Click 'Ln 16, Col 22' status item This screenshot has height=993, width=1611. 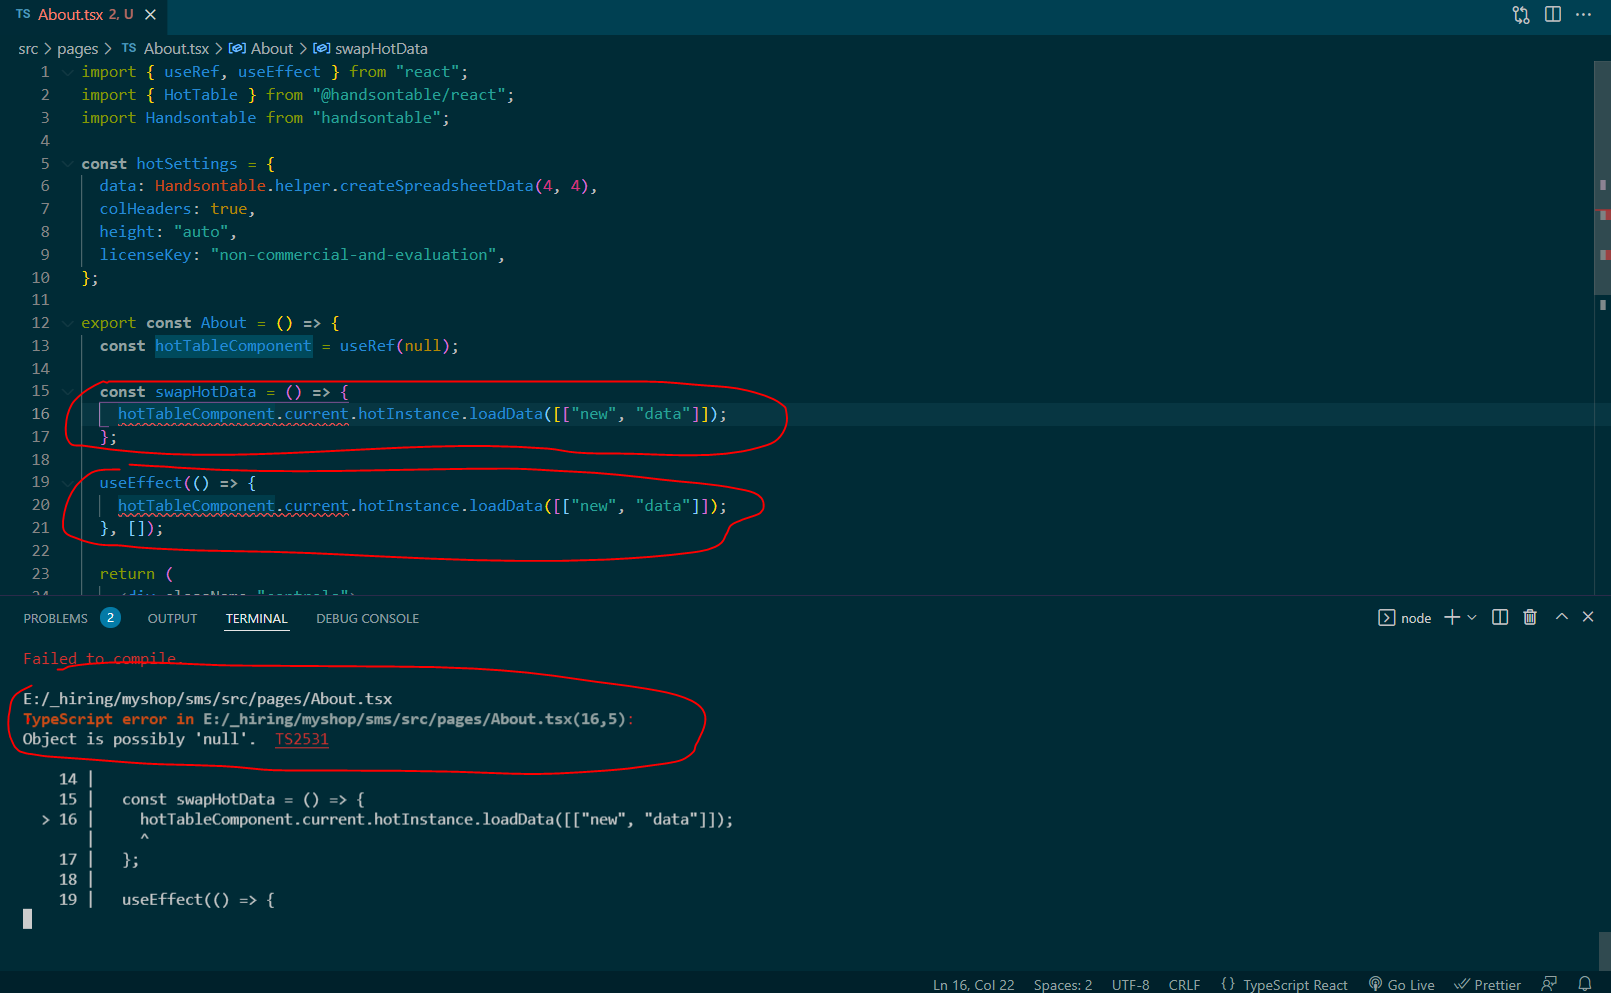(973, 985)
